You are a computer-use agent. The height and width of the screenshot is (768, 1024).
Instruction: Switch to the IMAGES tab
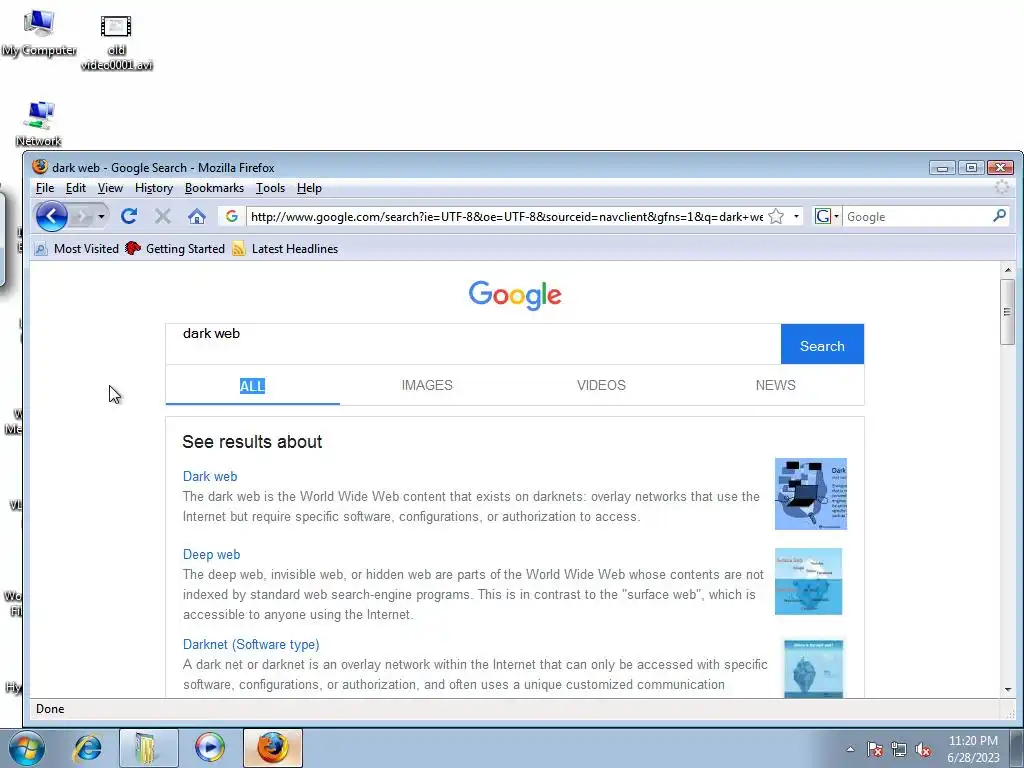pos(427,385)
